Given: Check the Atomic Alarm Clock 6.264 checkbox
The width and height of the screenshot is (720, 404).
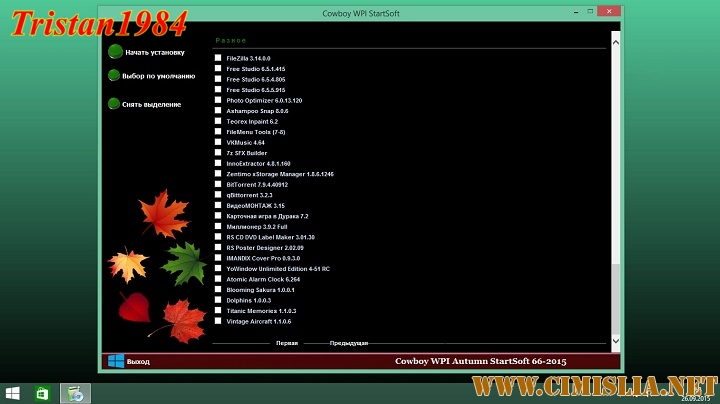Looking at the screenshot, I should pyautogui.click(x=218, y=279).
